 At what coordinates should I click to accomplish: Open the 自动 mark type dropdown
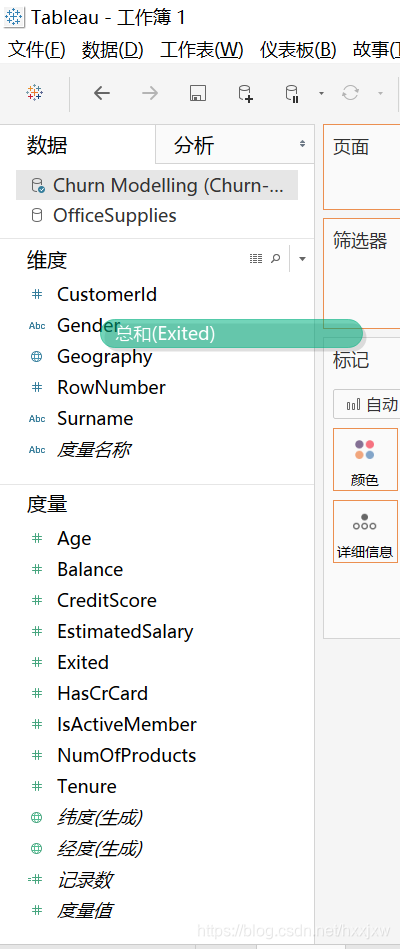[x=367, y=404]
